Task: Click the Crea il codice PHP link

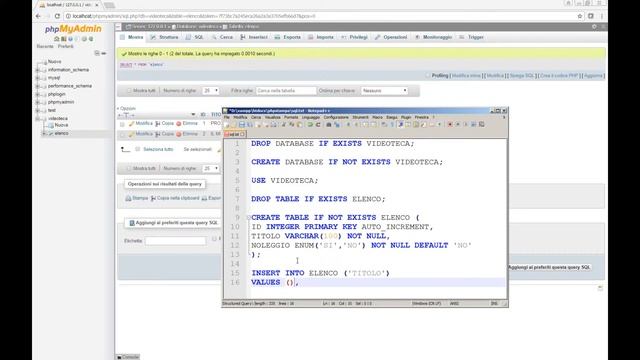Action: (x=559, y=76)
